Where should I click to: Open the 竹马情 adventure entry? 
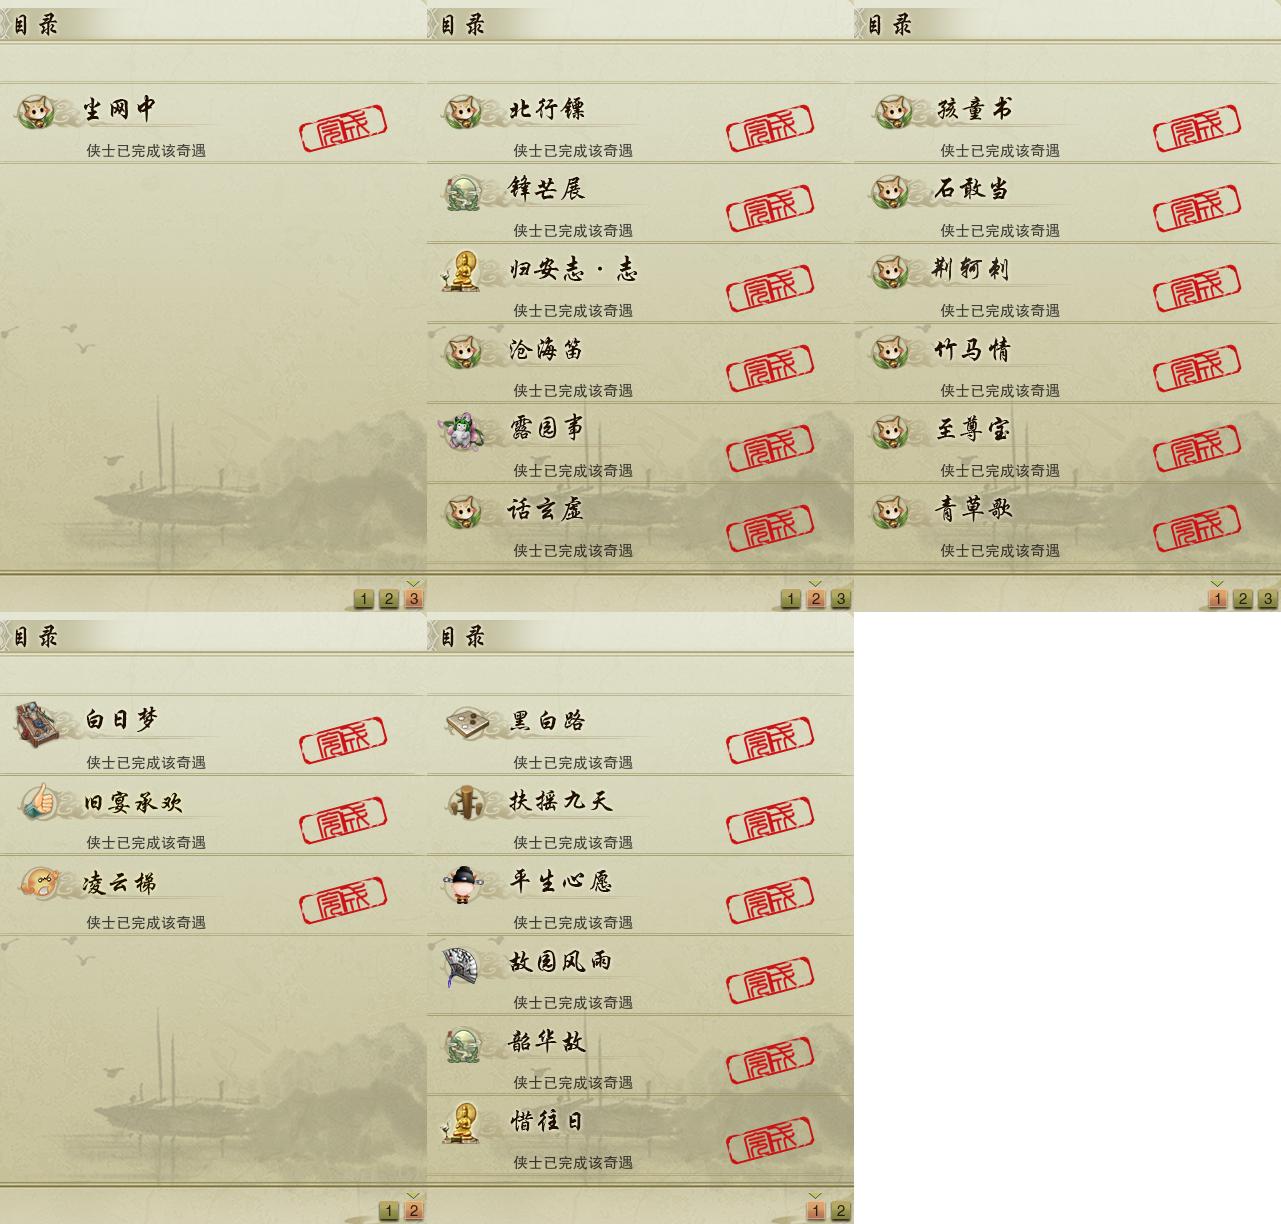tap(1067, 363)
